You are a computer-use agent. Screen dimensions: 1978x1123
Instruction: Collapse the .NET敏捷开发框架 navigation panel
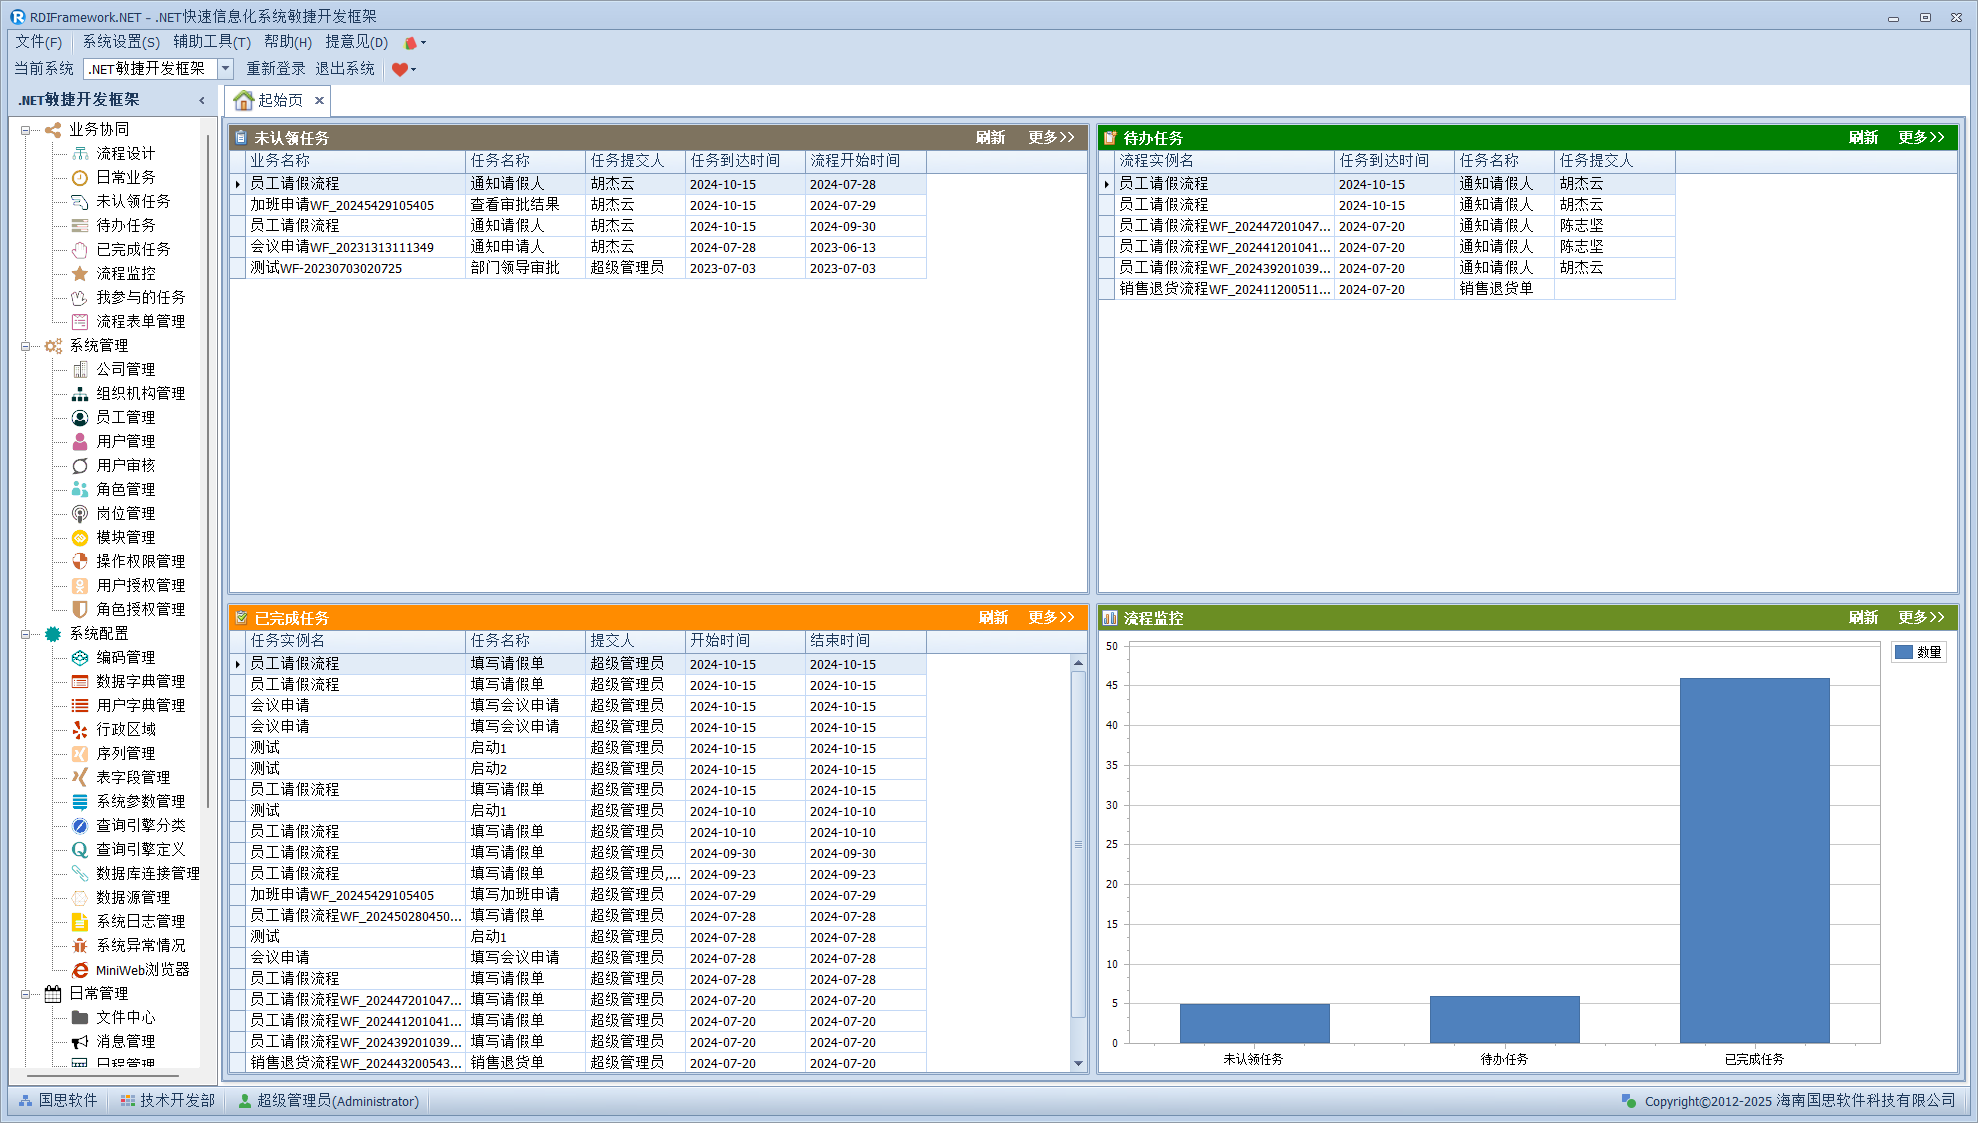pyautogui.click(x=202, y=100)
